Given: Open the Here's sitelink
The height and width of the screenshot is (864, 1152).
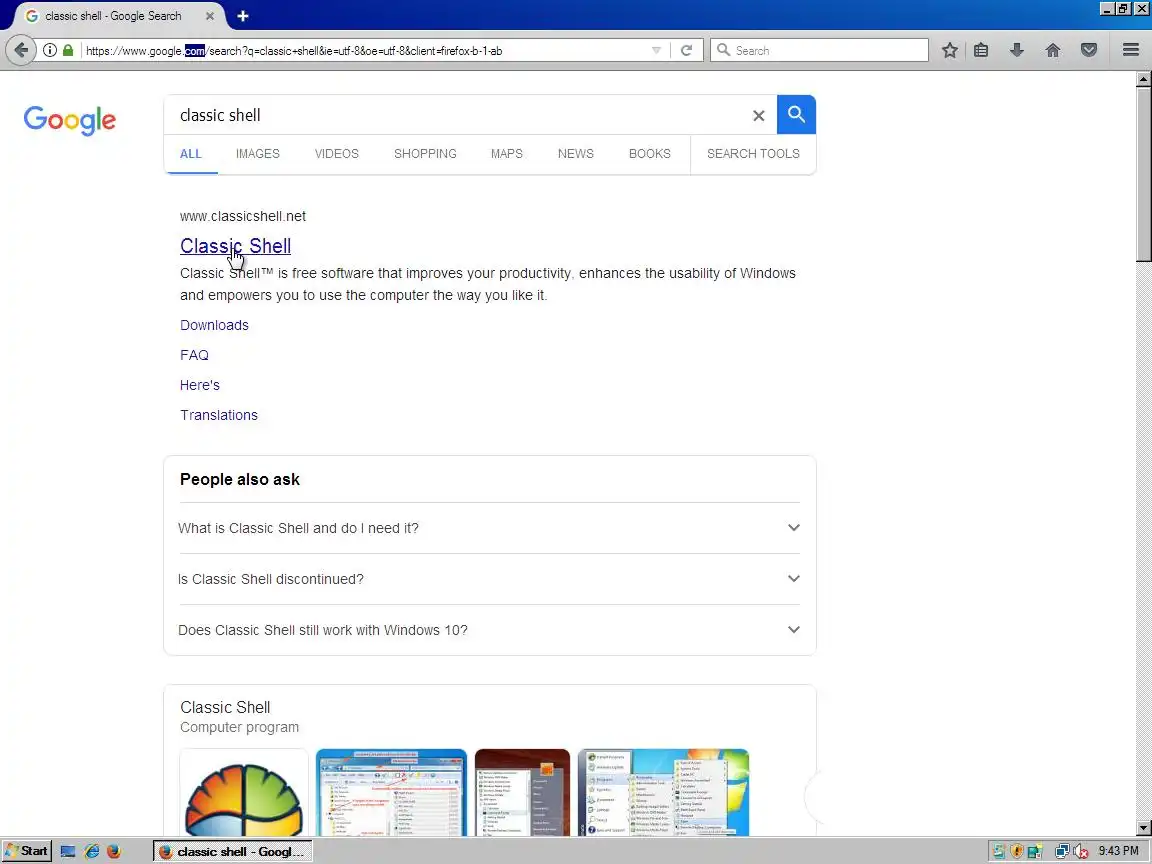Looking at the screenshot, I should (200, 385).
